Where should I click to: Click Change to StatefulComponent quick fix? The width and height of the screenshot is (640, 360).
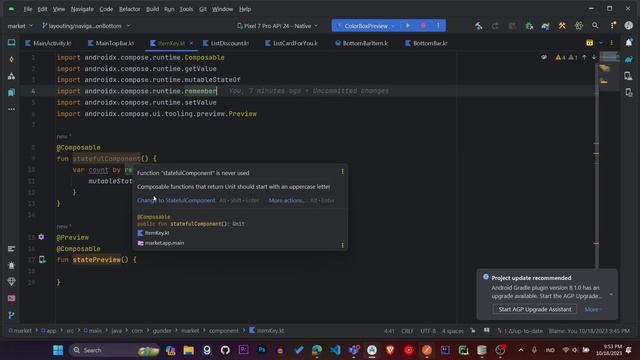point(176,200)
